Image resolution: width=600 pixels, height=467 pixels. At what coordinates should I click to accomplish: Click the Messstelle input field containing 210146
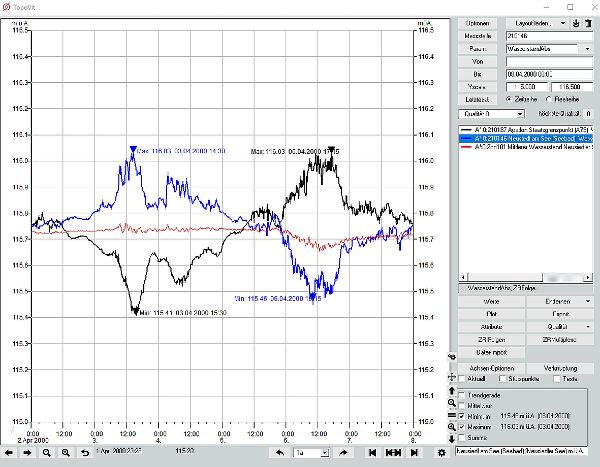[549, 36]
